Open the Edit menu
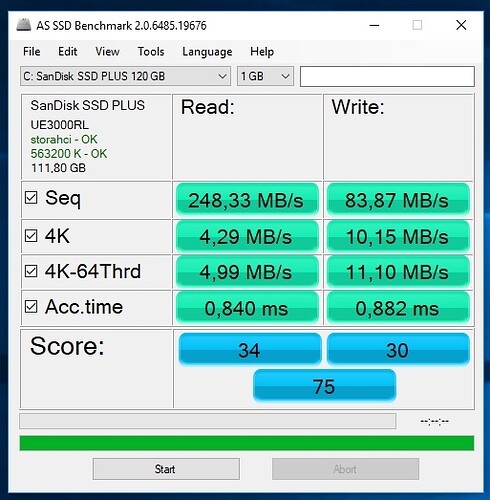The image size is (490, 500). coord(68,52)
